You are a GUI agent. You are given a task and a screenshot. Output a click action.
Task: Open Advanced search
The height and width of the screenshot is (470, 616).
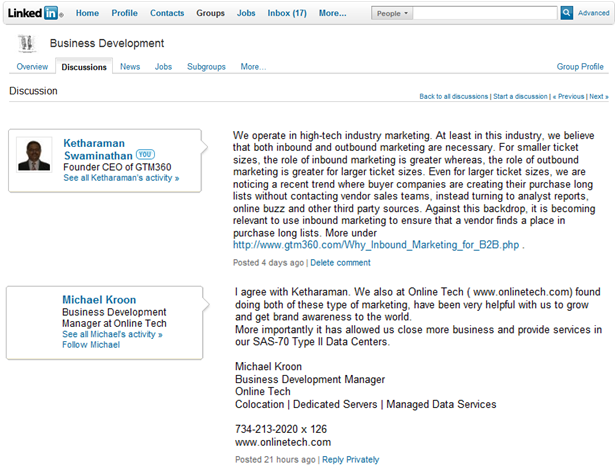pyautogui.click(x=593, y=13)
